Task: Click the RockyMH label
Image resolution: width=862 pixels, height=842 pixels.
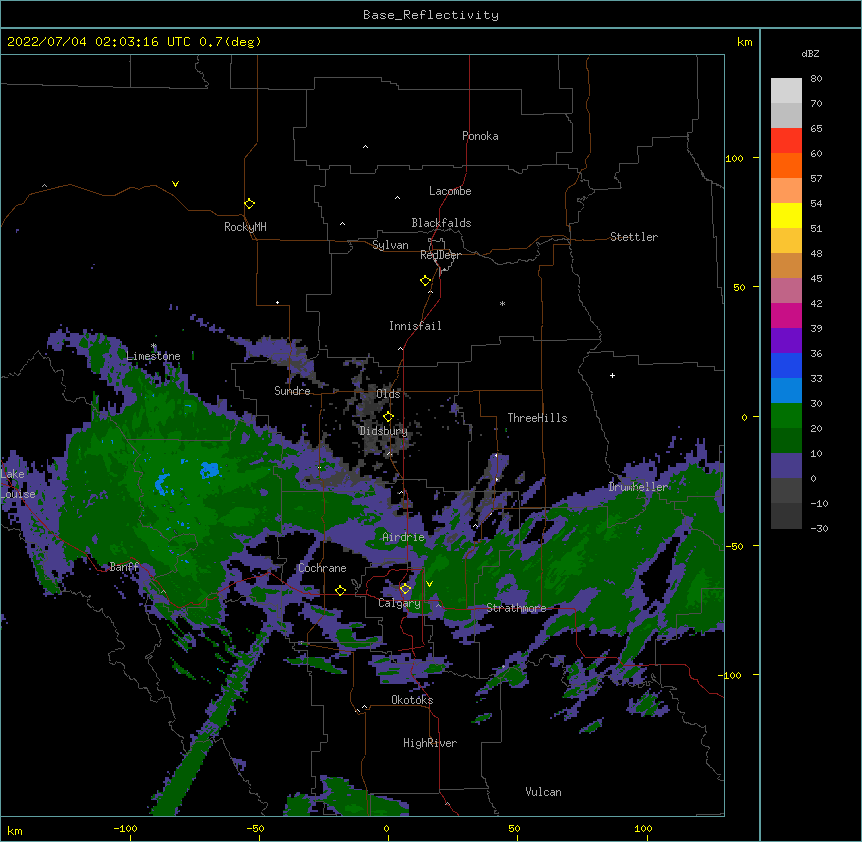Action: [245, 227]
